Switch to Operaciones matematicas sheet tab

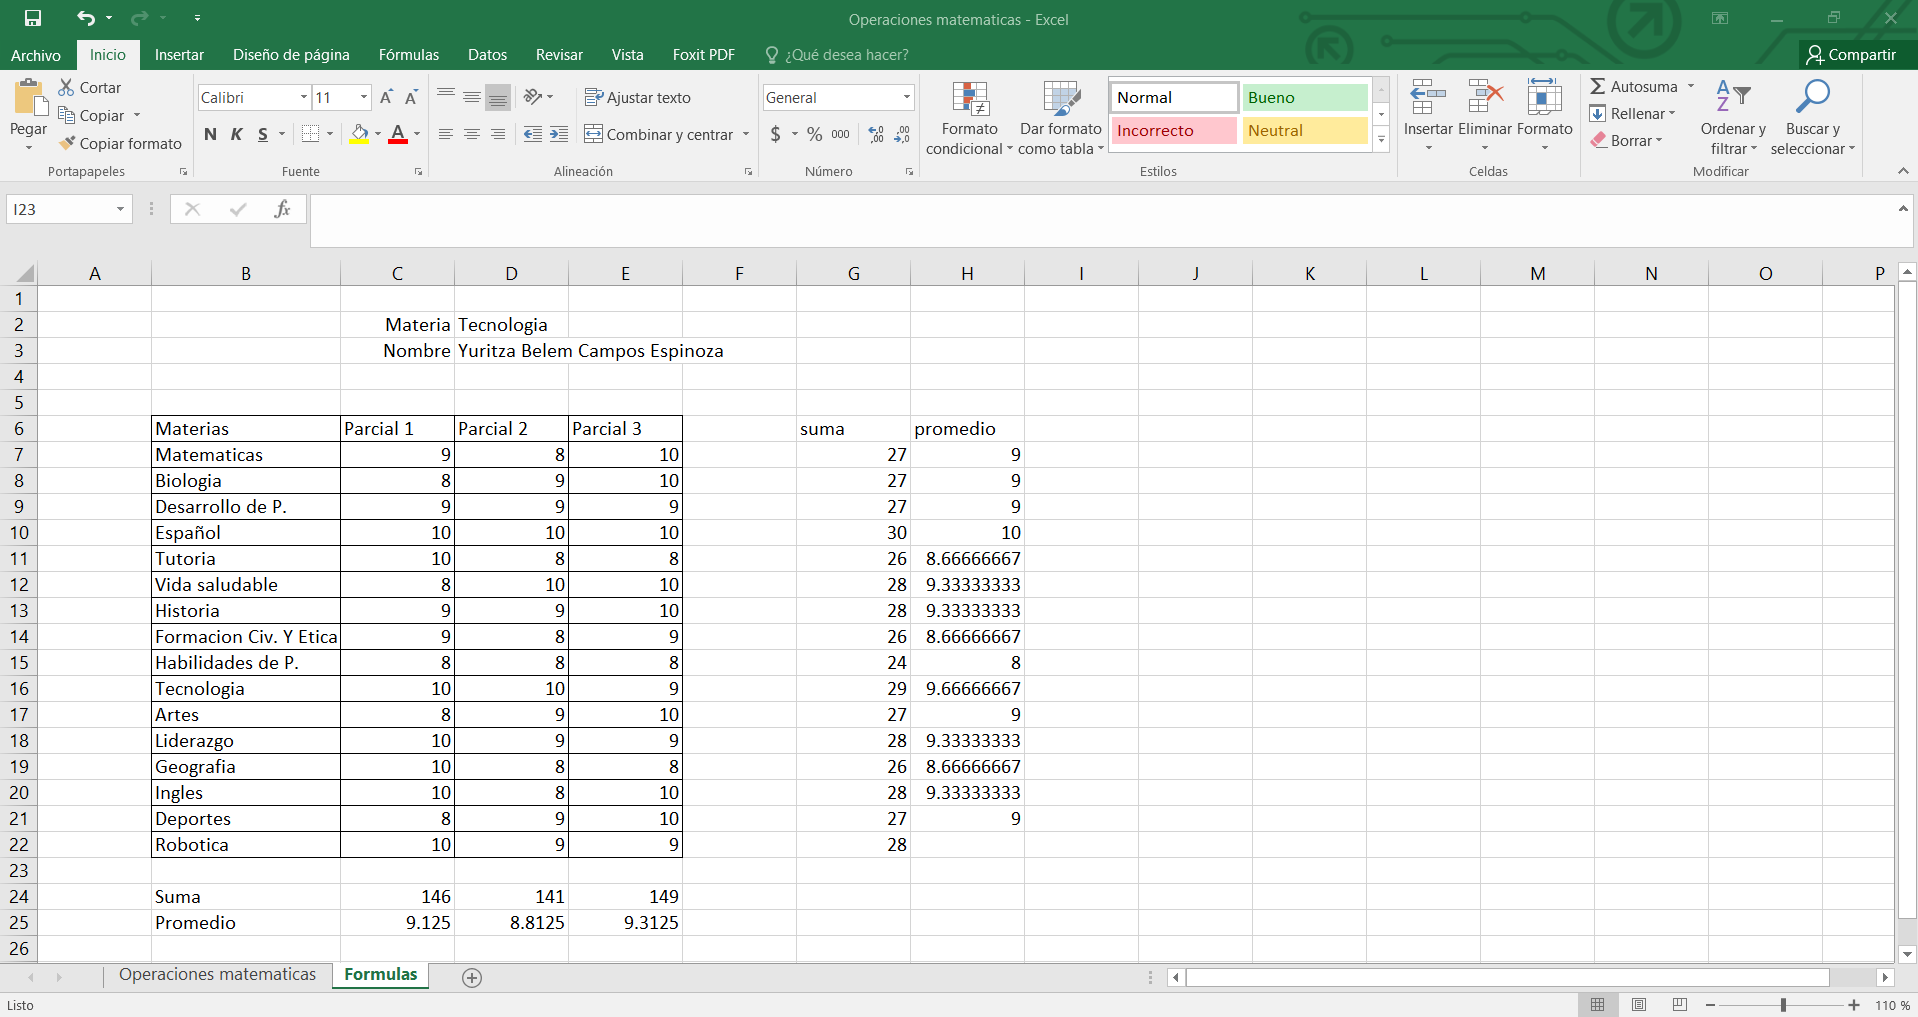point(217,975)
